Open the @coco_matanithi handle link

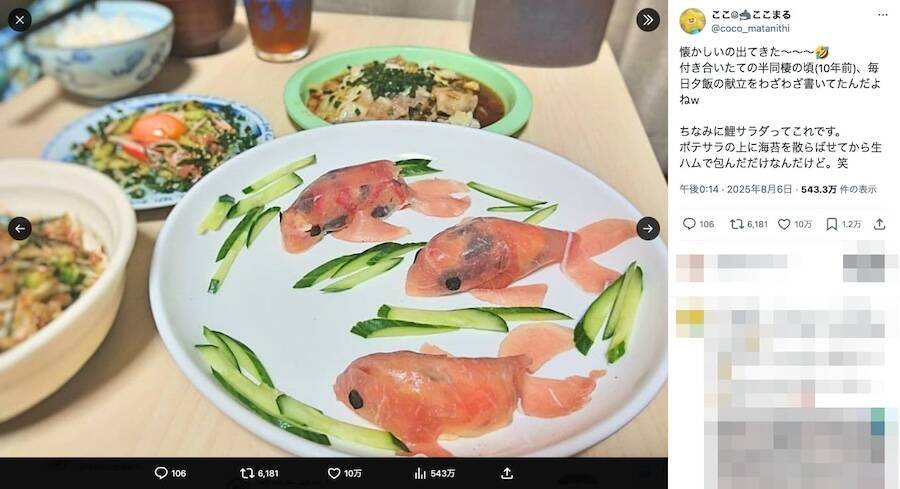click(750, 29)
